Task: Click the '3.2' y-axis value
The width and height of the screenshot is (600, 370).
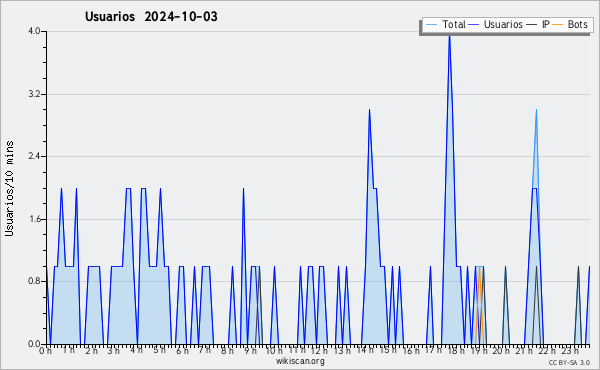Action: point(34,94)
